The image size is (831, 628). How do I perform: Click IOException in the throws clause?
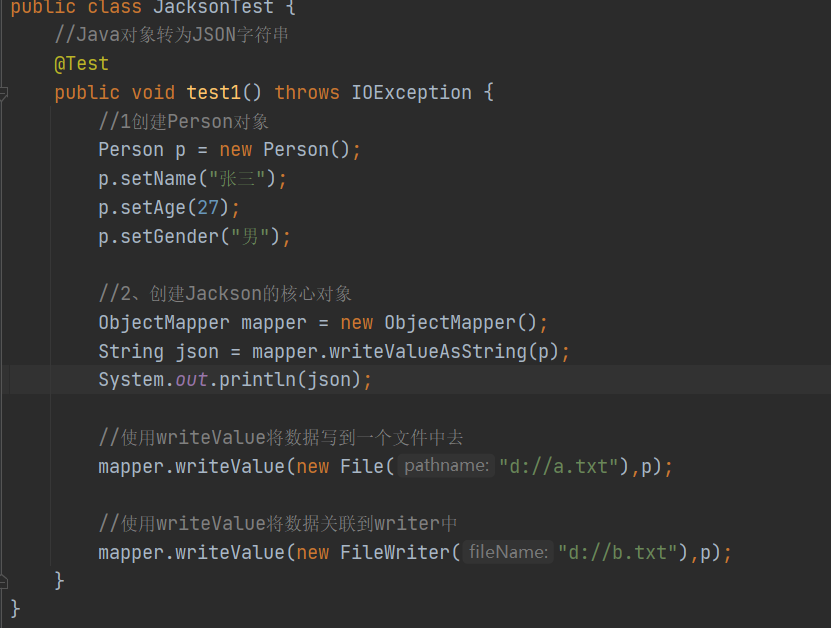(x=411, y=93)
